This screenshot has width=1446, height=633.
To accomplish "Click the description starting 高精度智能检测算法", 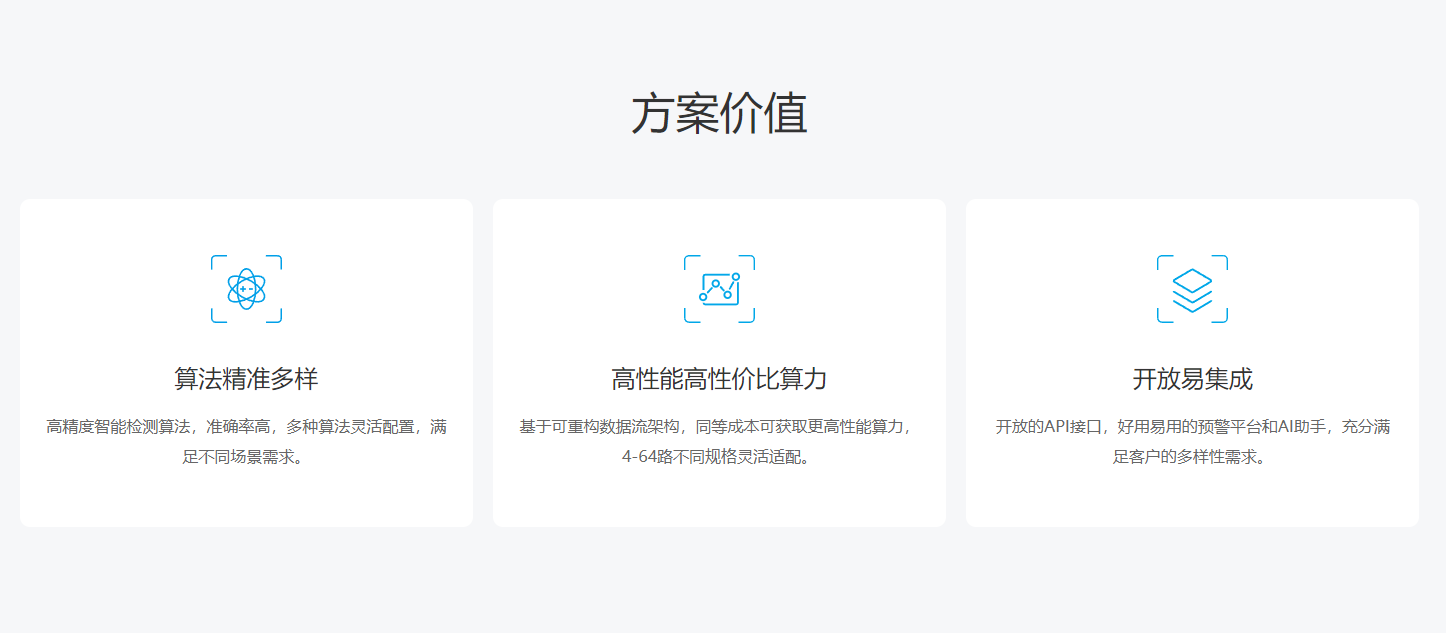I will coord(246,442).
